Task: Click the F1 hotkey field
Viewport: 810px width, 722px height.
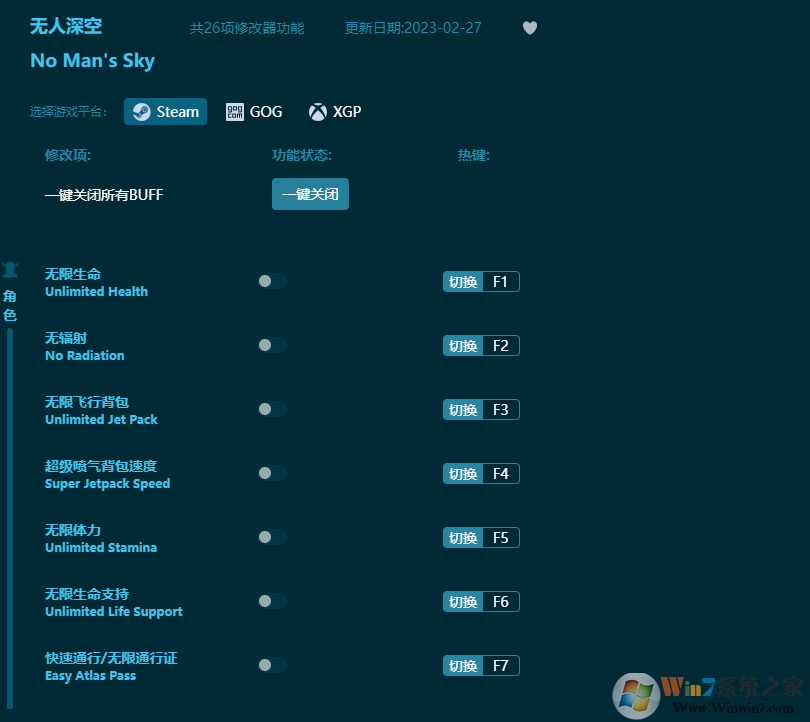Action: [501, 282]
